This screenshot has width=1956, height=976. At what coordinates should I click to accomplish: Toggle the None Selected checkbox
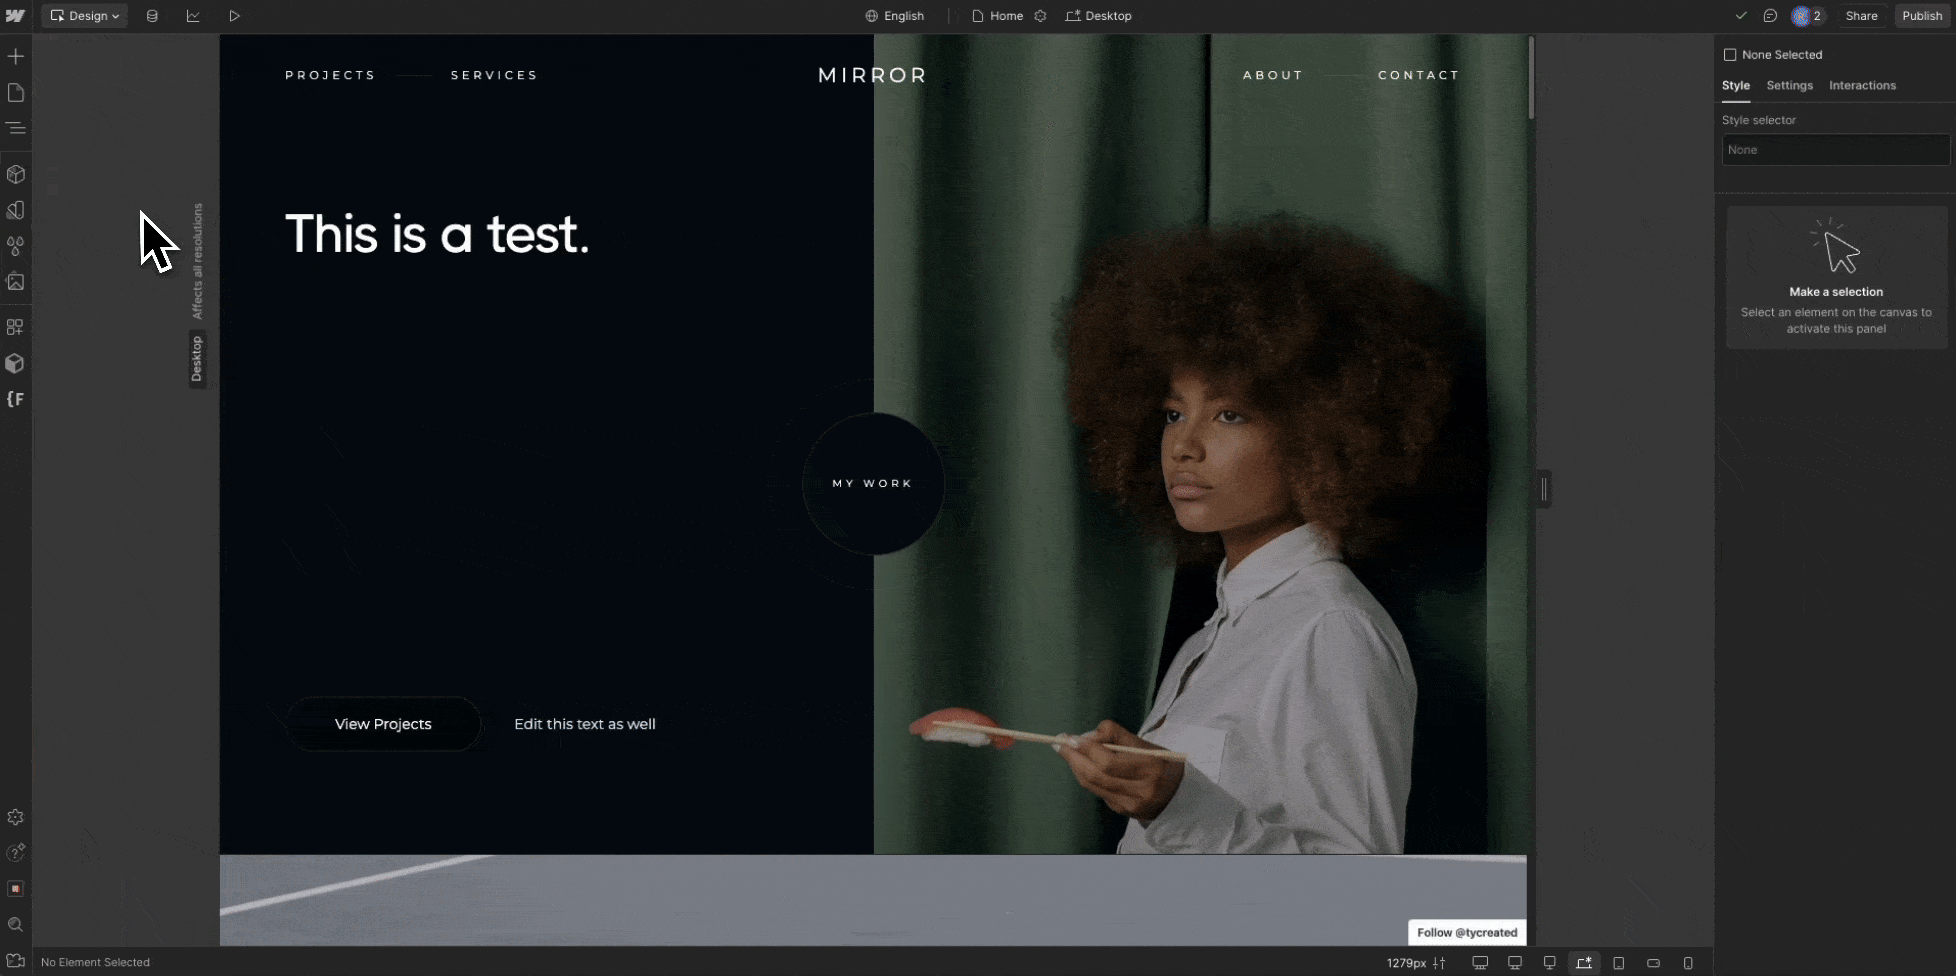click(1730, 55)
